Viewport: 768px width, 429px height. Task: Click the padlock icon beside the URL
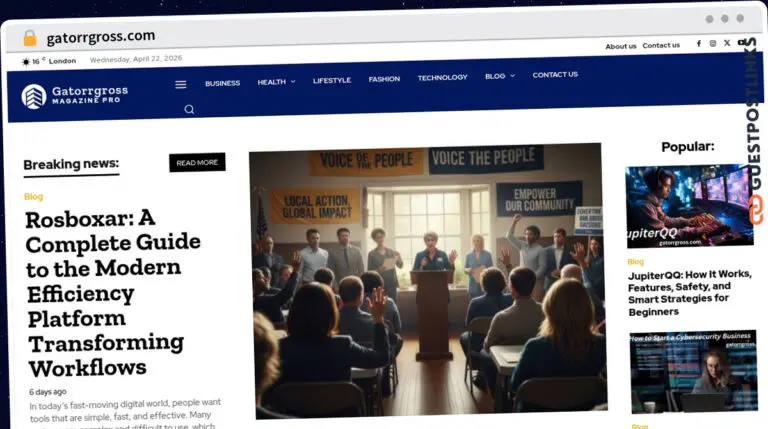click(30, 38)
